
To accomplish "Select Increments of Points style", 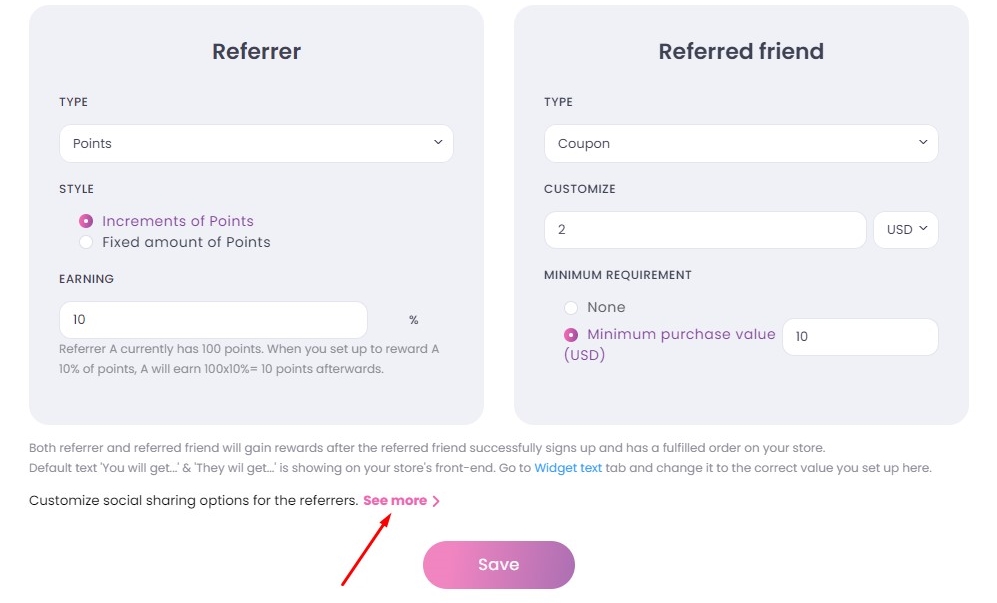I will point(86,221).
